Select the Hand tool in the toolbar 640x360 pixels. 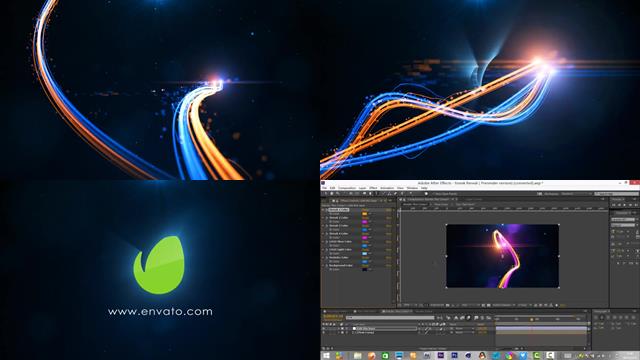[331, 193]
